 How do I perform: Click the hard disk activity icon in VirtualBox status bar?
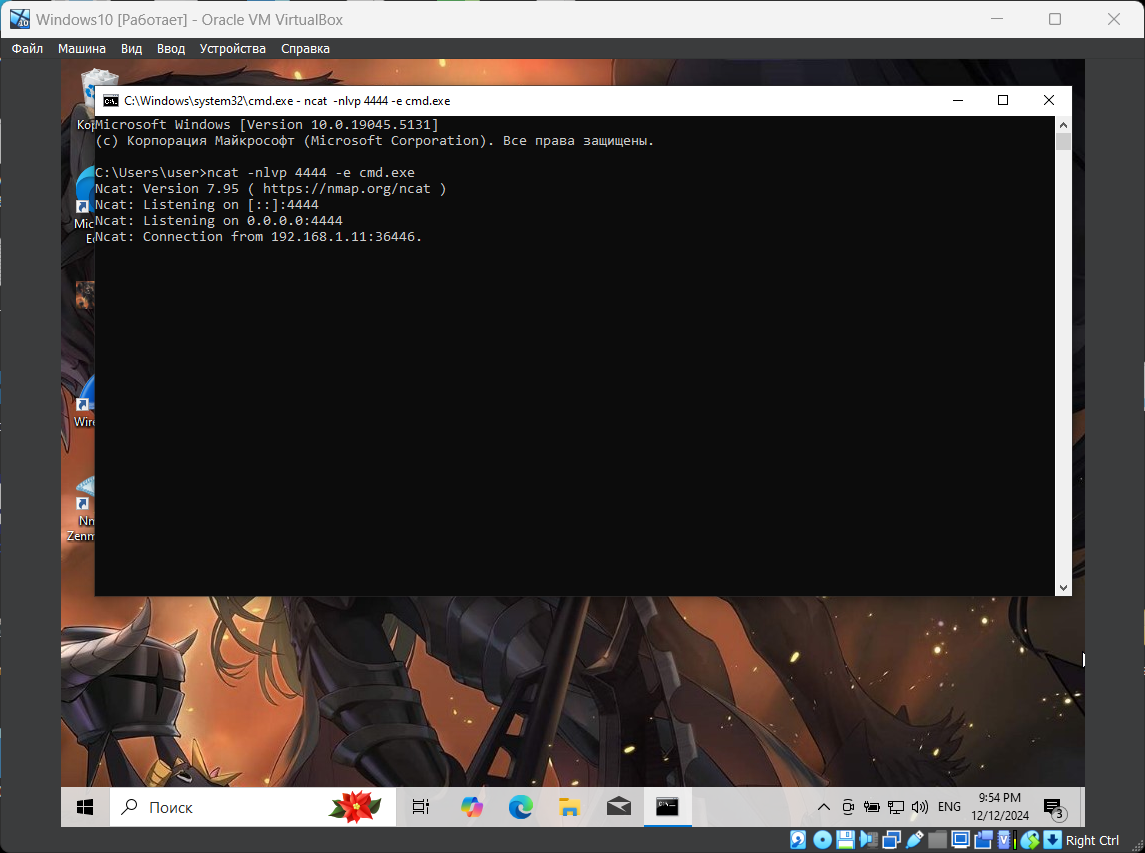(x=798, y=840)
